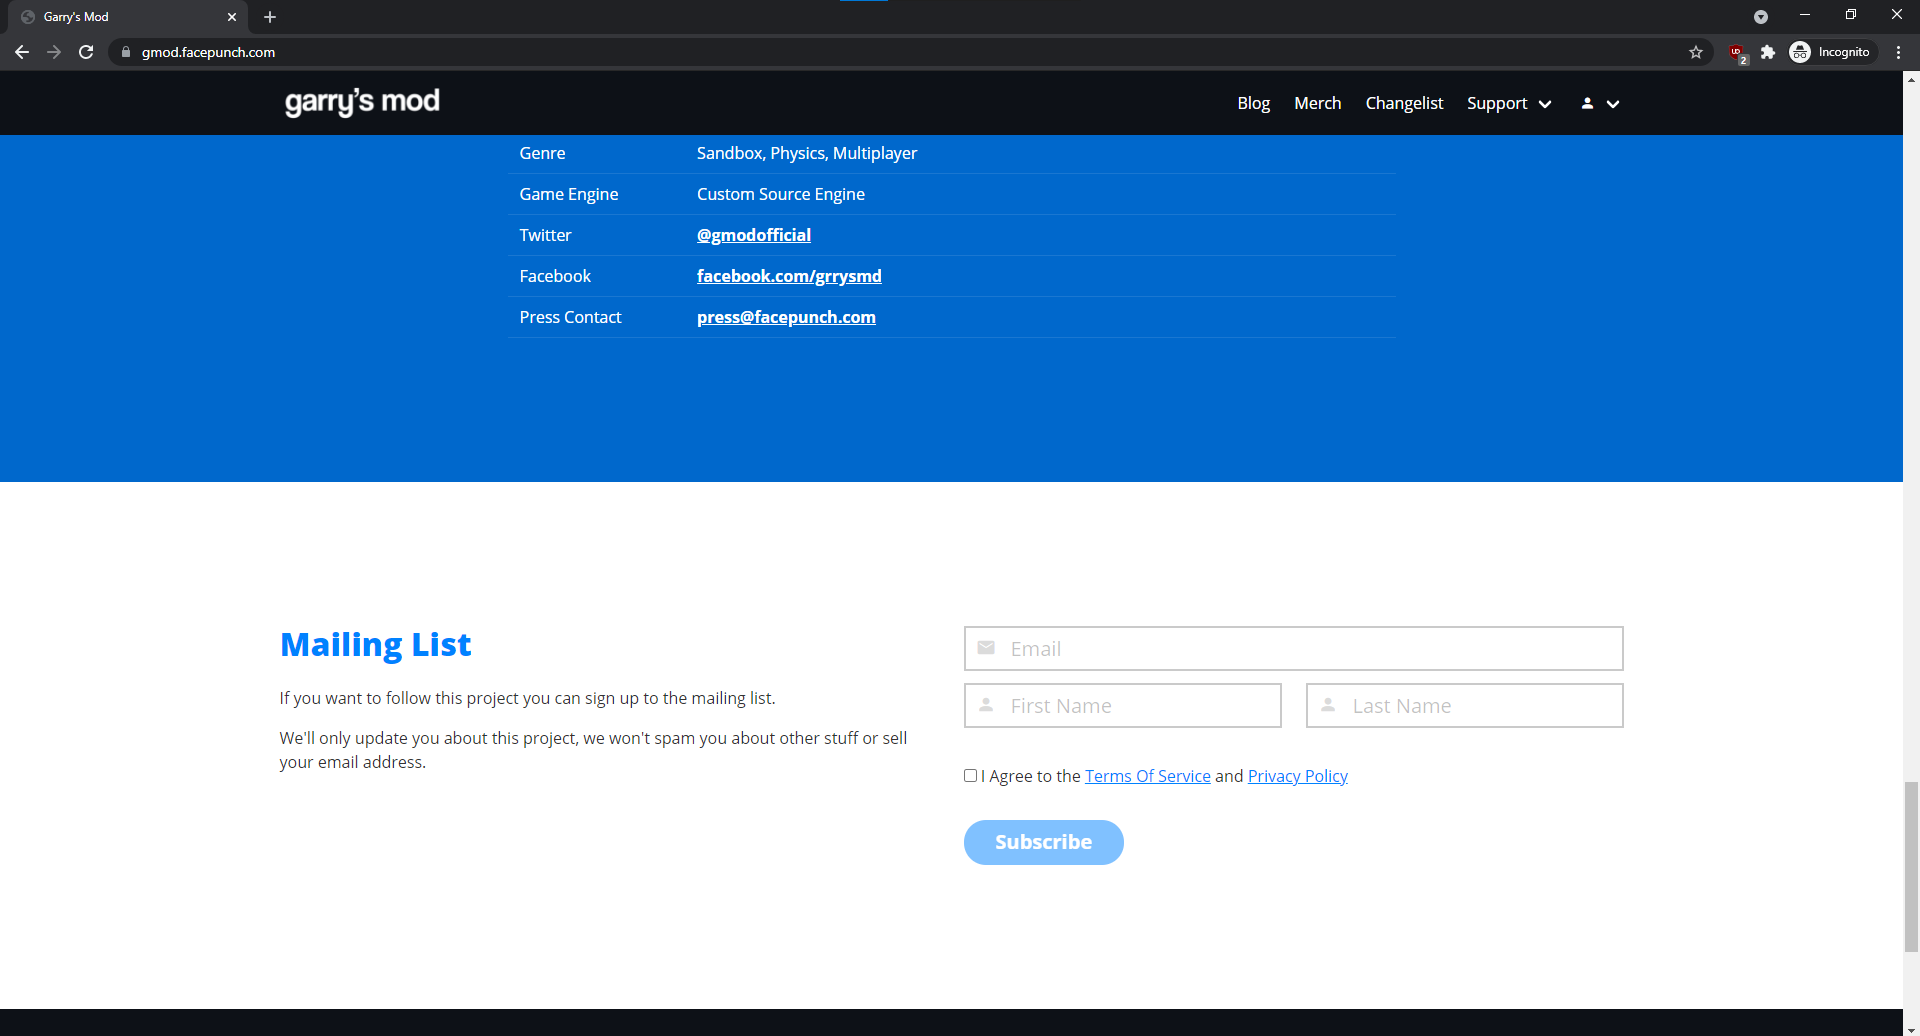This screenshot has width=1920, height=1036.
Task: Click the Subscribe button
Action: click(x=1044, y=842)
